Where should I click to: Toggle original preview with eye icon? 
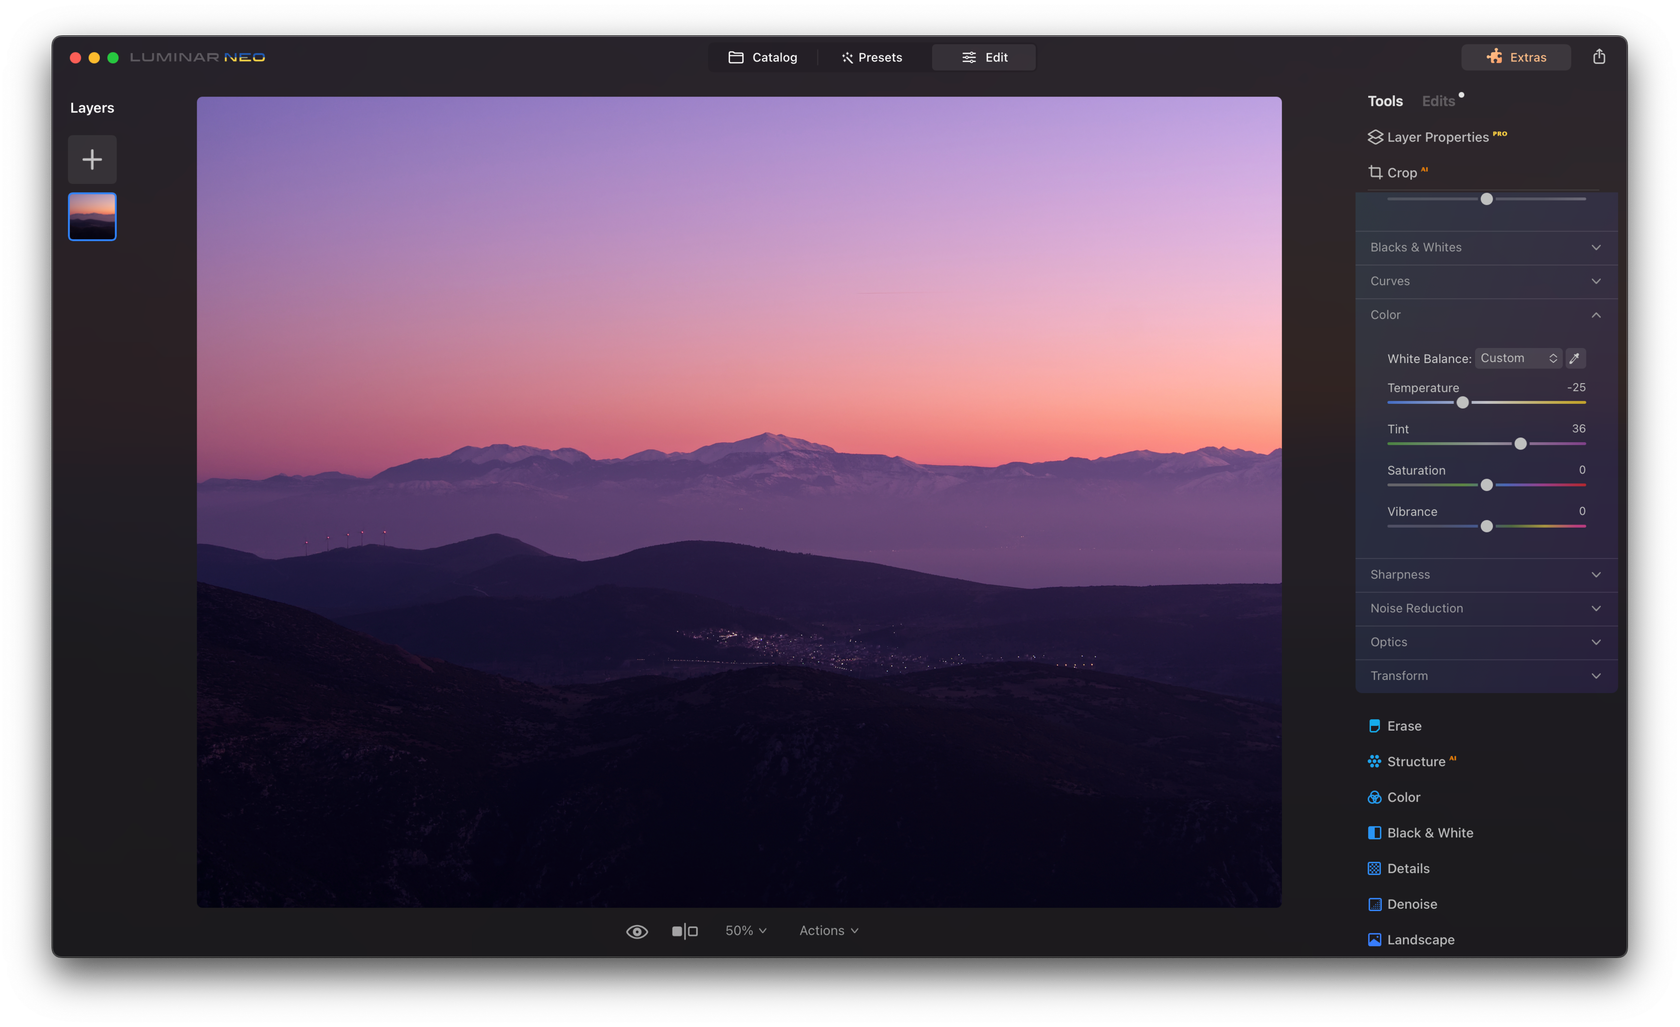tap(637, 931)
